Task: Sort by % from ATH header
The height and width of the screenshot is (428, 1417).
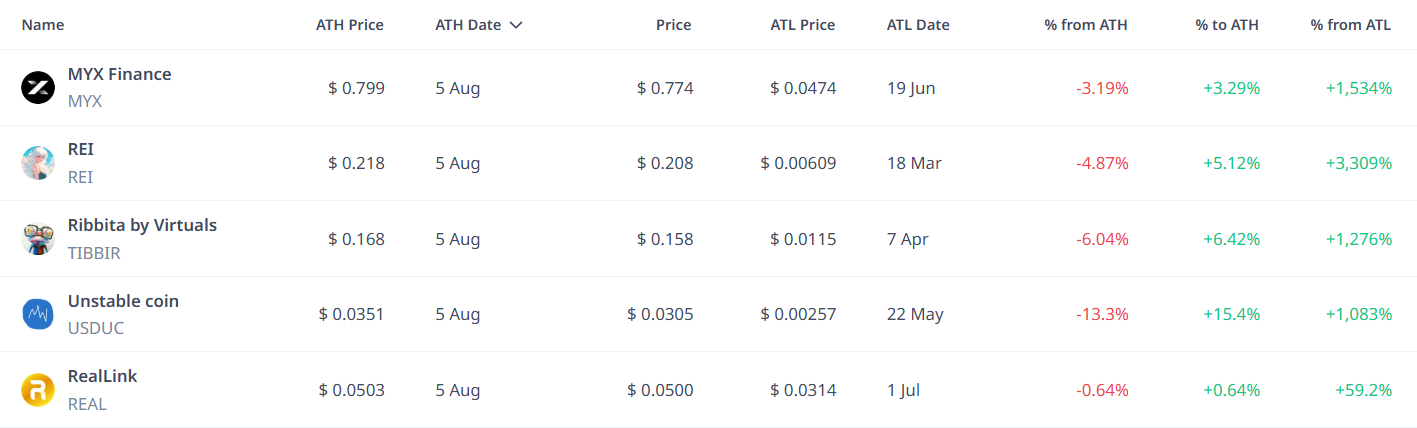Action: tap(1086, 25)
